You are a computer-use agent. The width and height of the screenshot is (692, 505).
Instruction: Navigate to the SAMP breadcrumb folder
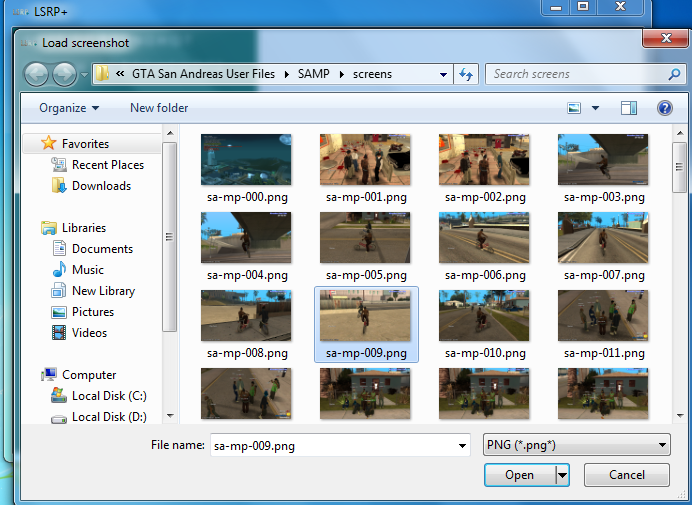(x=313, y=74)
